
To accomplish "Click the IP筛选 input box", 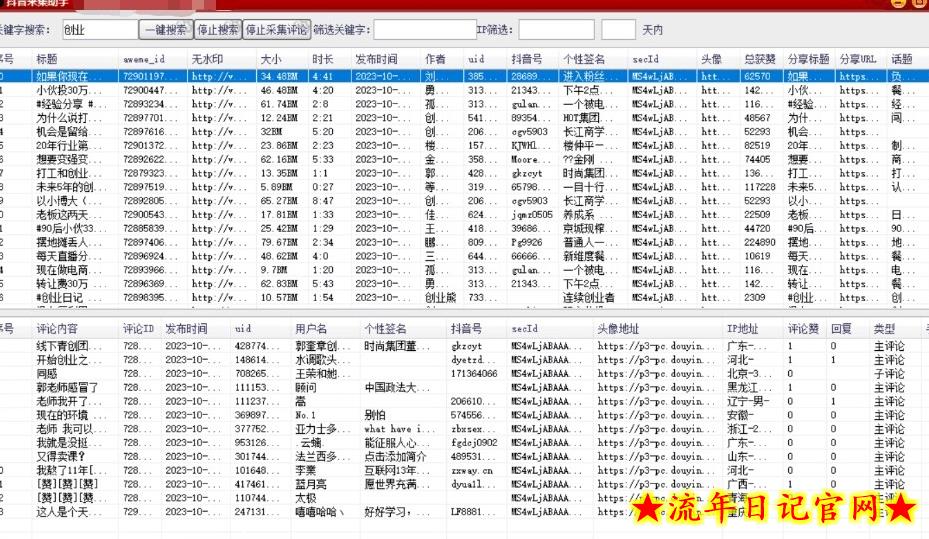I will tap(556, 30).
